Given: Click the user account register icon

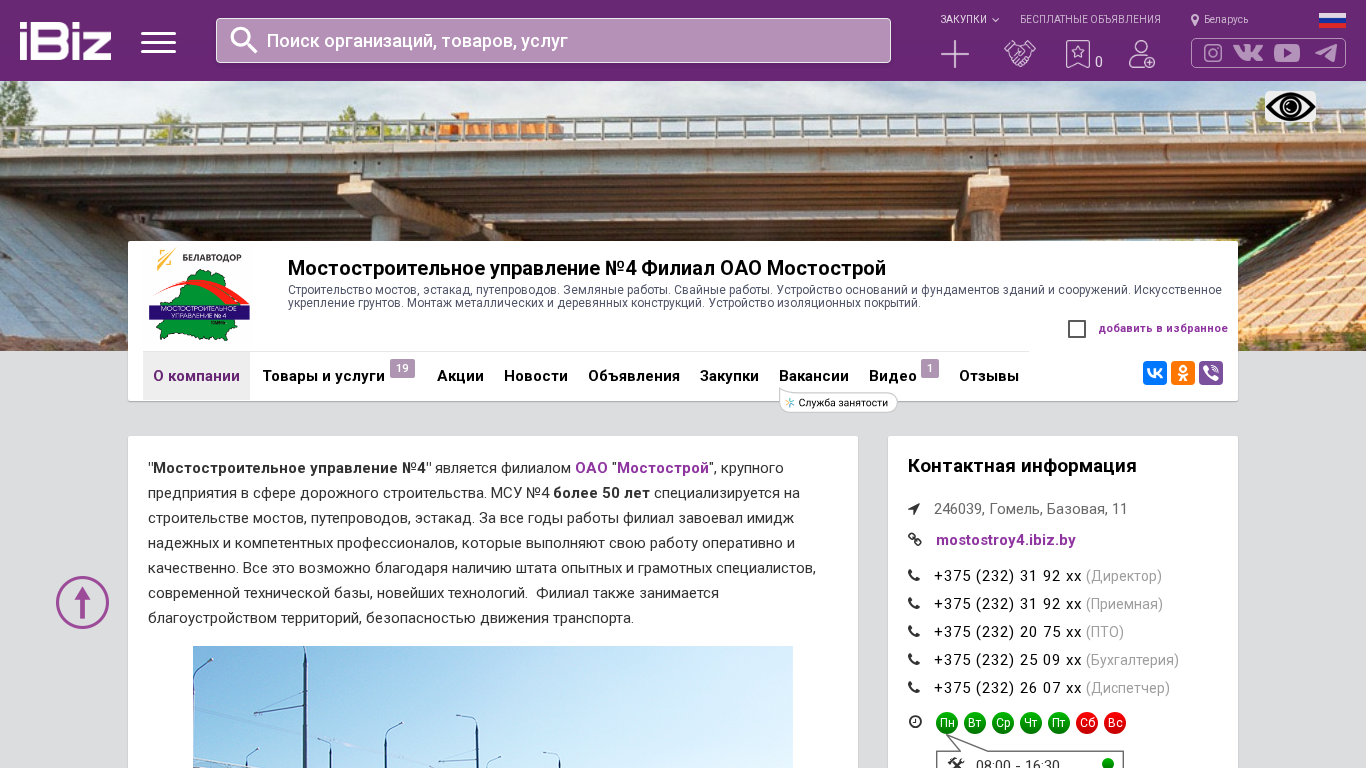Looking at the screenshot, I should click(x=1142, y=54).
